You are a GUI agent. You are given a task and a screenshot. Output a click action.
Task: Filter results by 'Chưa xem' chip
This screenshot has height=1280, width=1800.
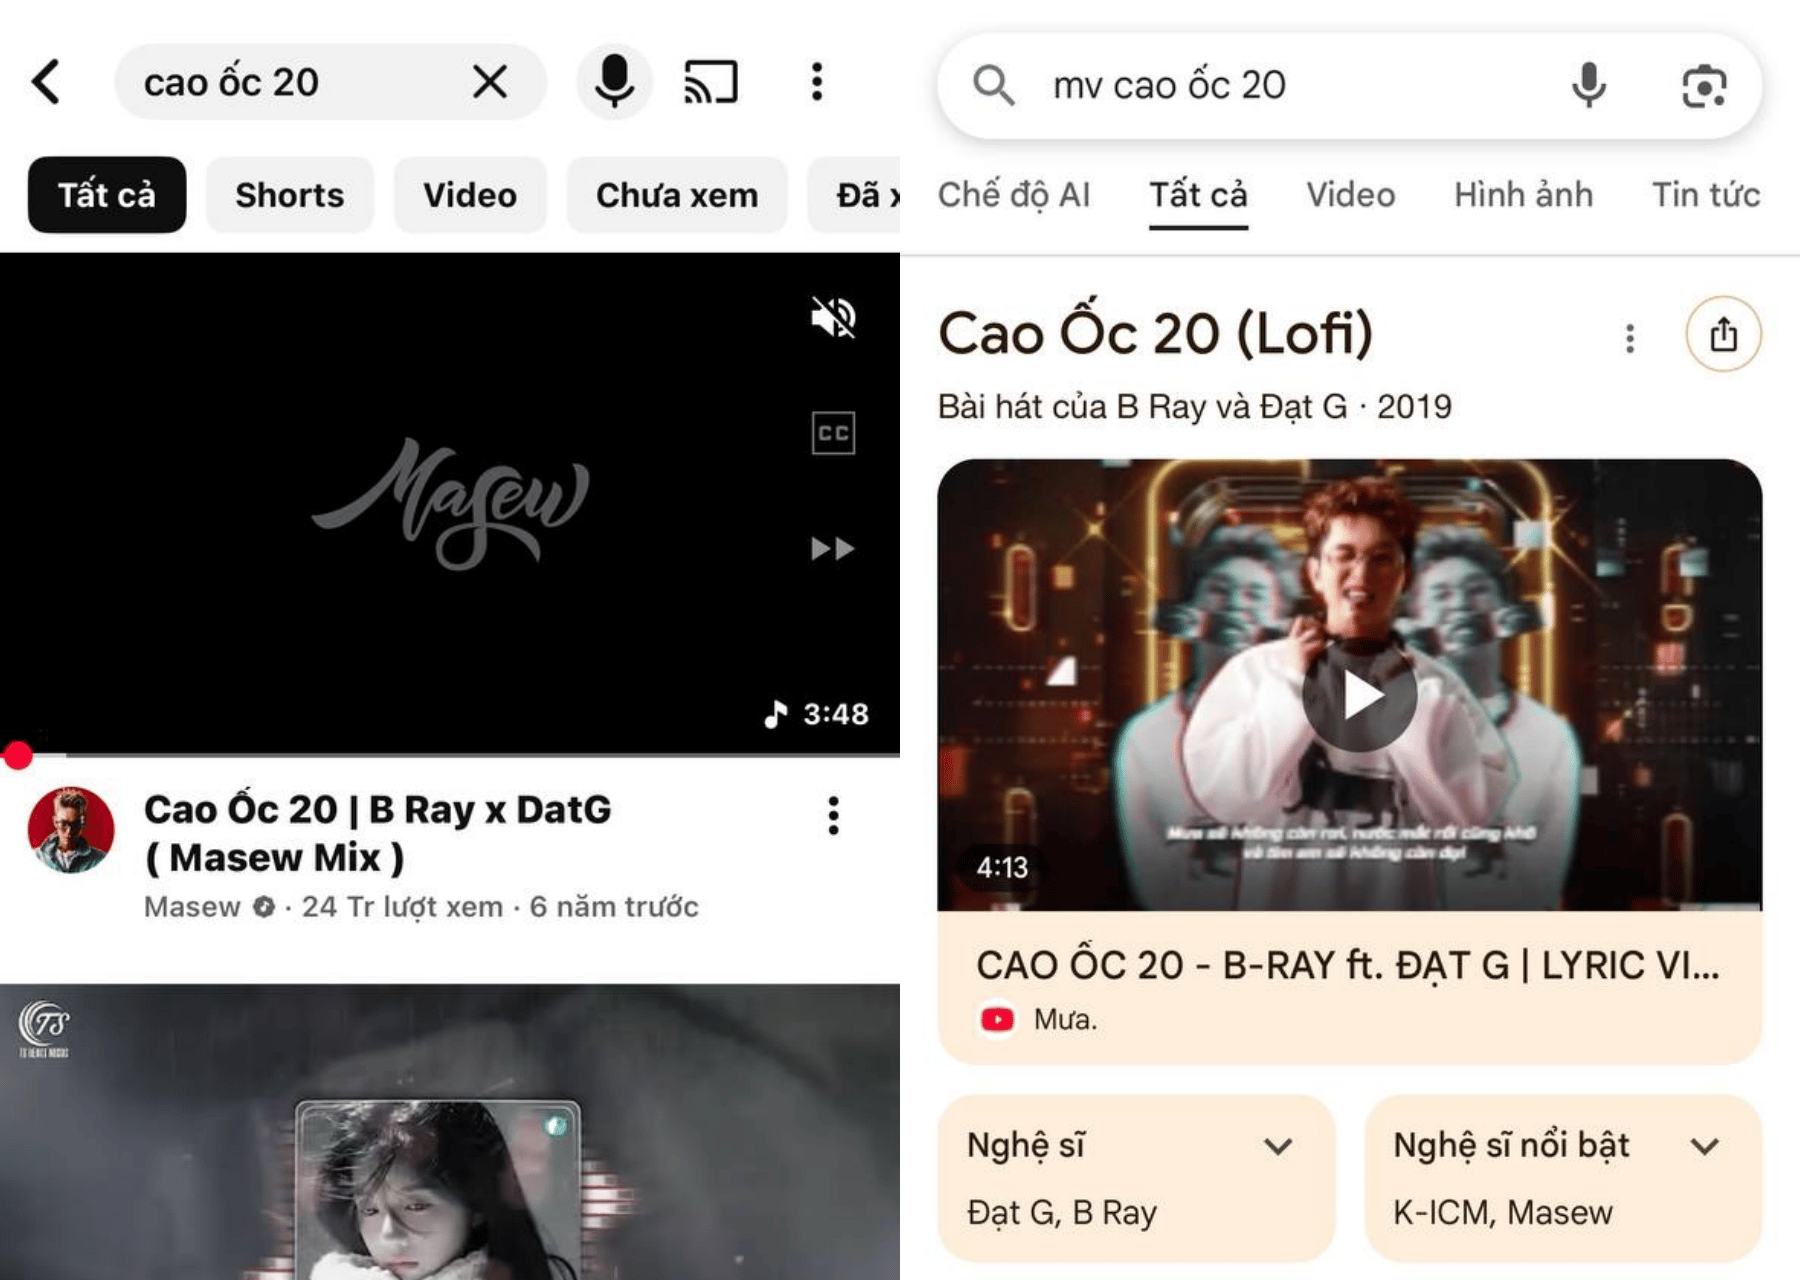tap(676, 195)
